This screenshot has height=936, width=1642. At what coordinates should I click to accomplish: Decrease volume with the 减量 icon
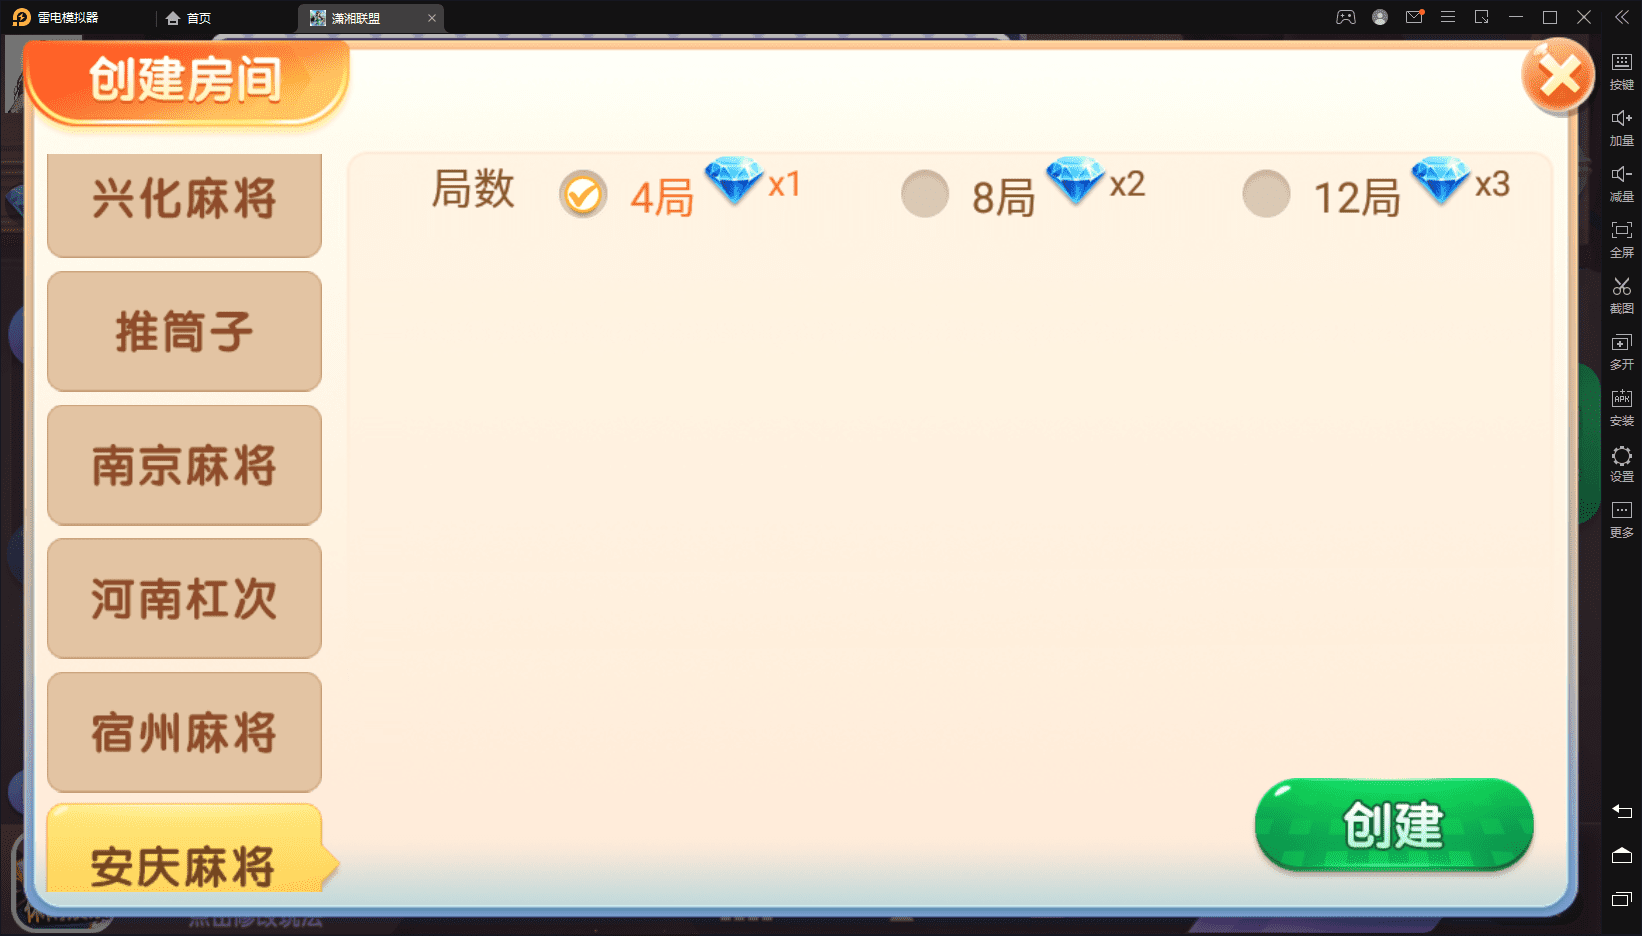tap(1621, 182)
